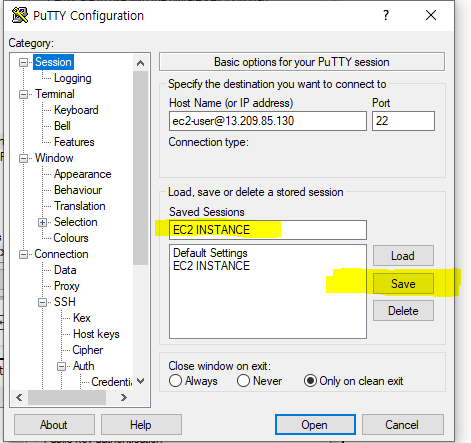Click the PuTTY icon in title bar

pos(20,15)
